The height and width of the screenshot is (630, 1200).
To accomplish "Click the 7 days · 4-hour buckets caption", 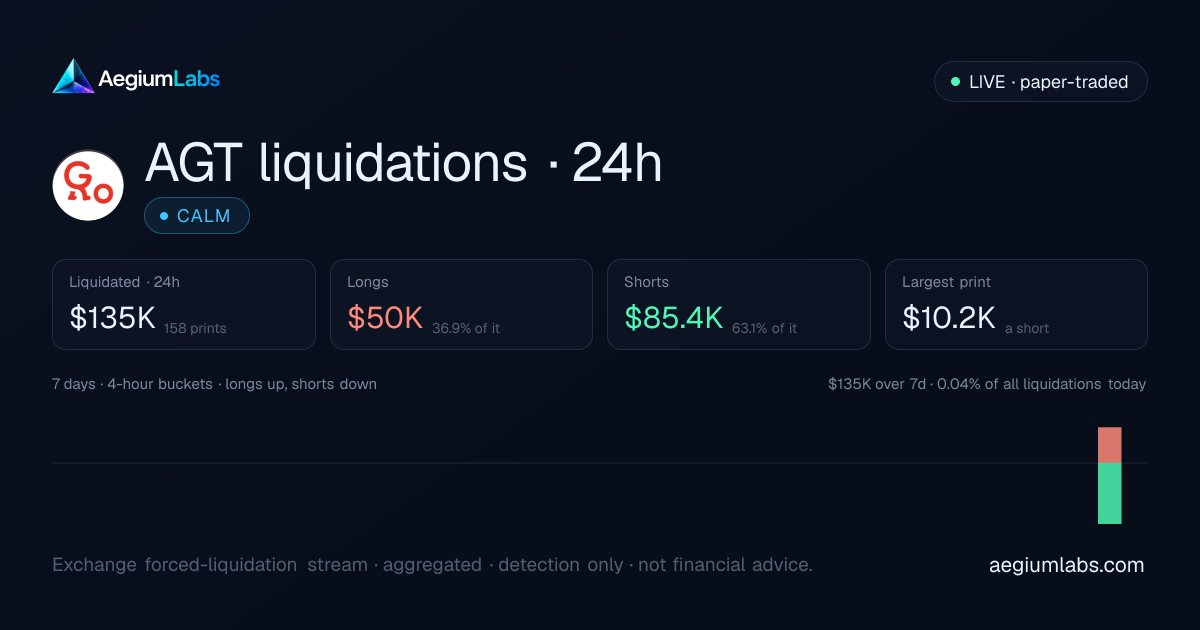I will tap(214, 384).
